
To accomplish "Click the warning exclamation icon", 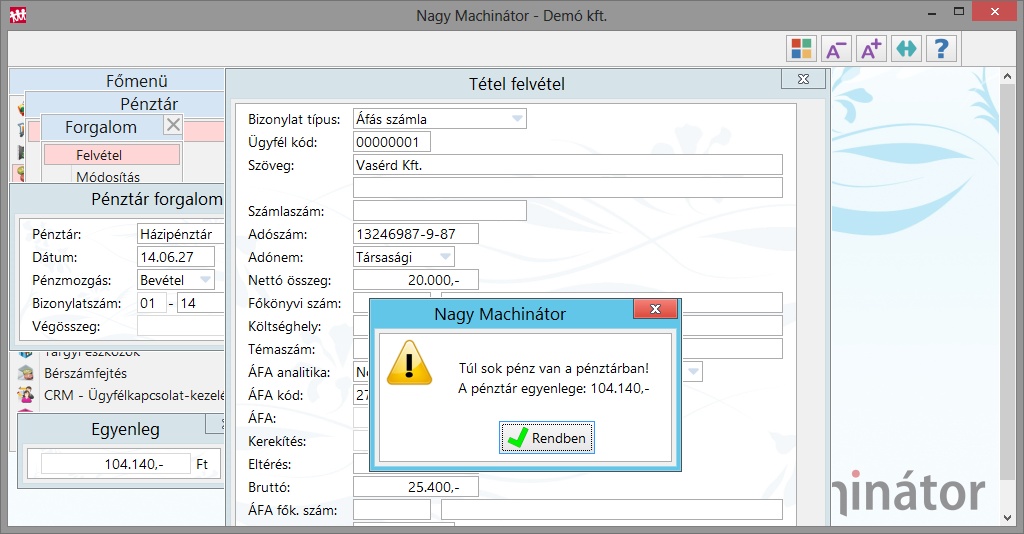I will tap(409, 363).
